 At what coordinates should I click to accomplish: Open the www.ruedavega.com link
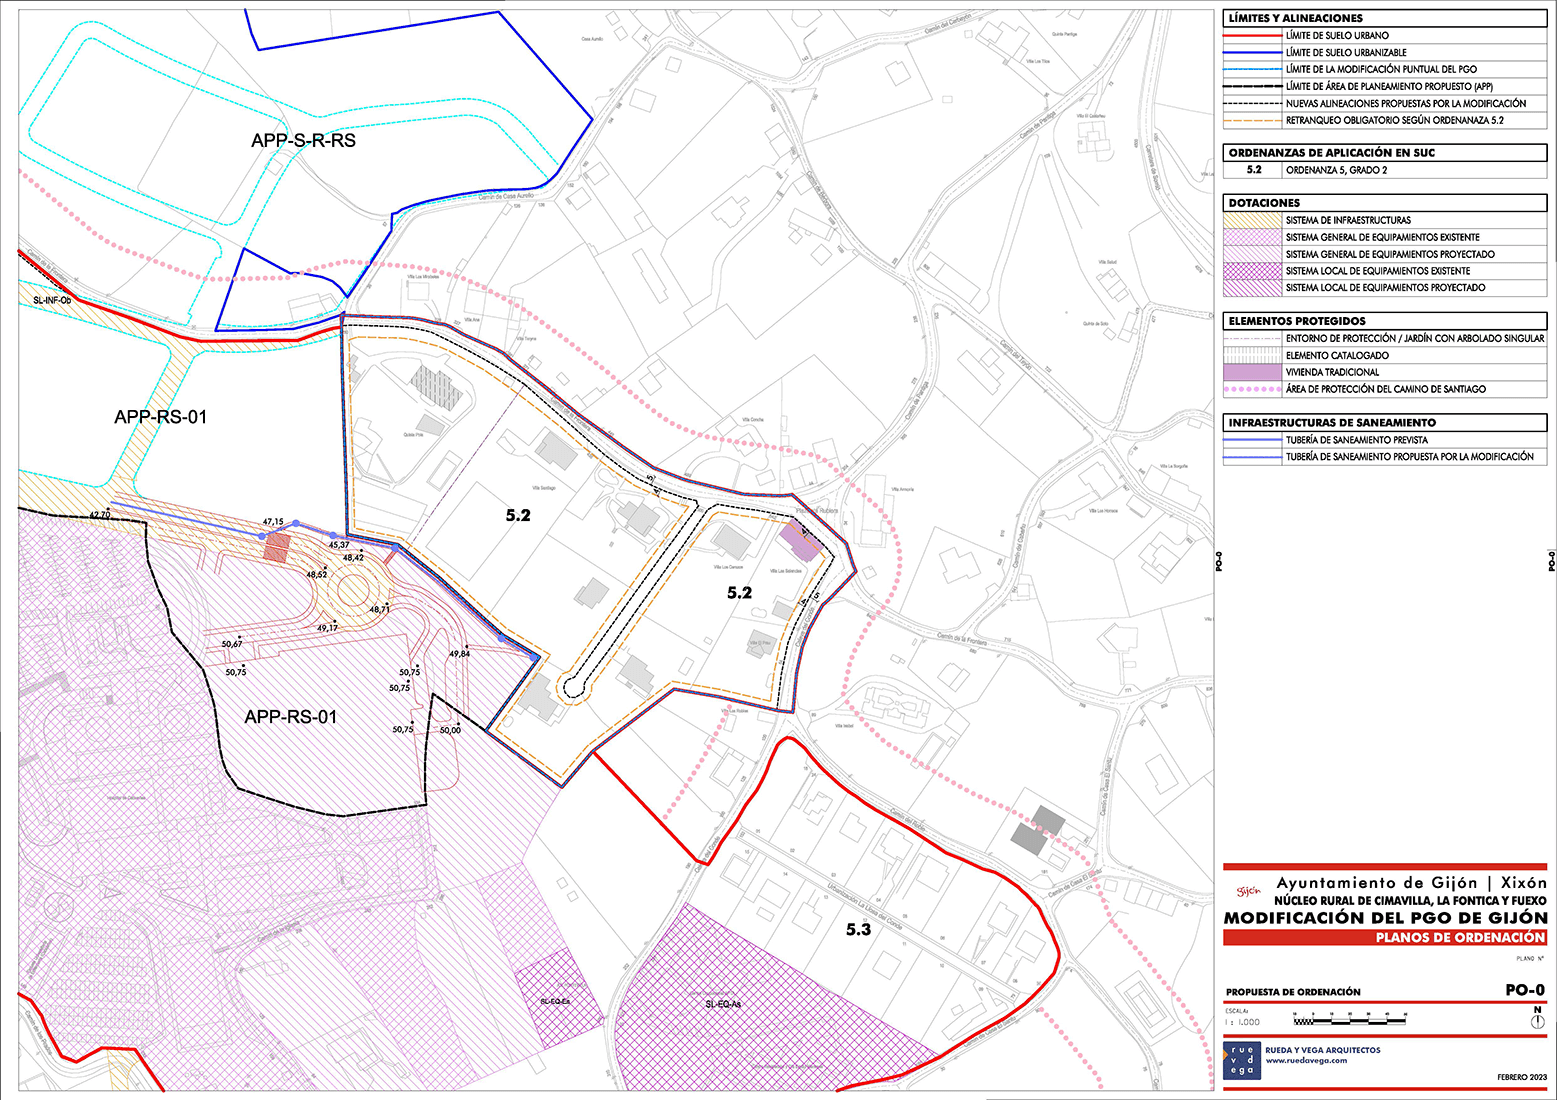(x=1306, y=1060)
